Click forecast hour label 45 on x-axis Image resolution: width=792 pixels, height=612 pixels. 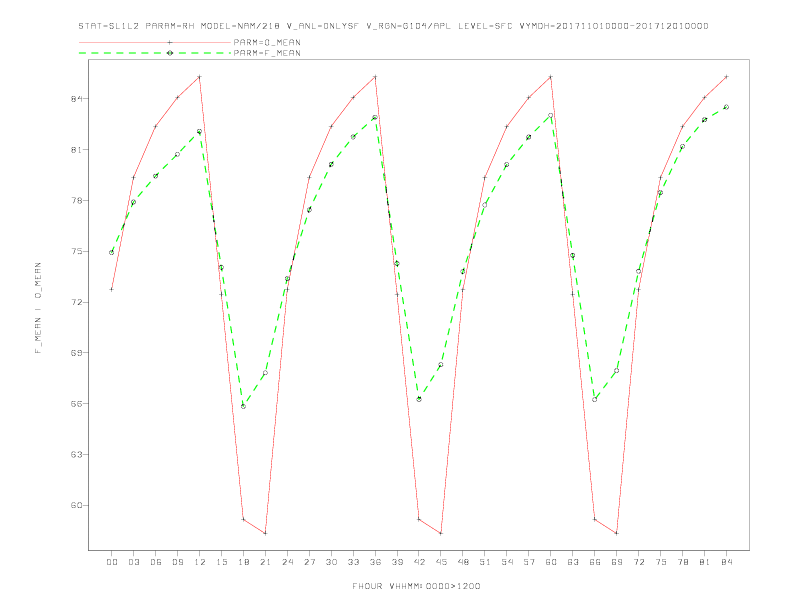(441, 562)
